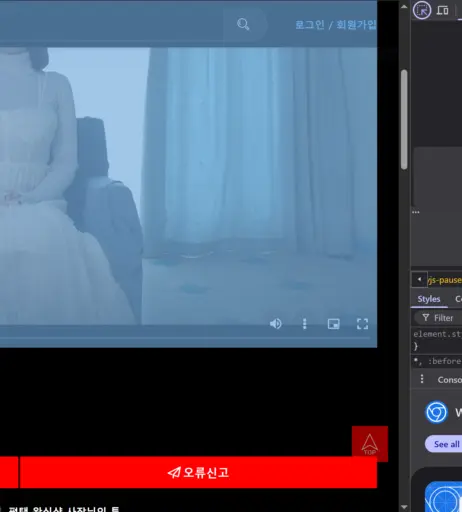
Task: Click the See all button
Action: coord(444,444)
